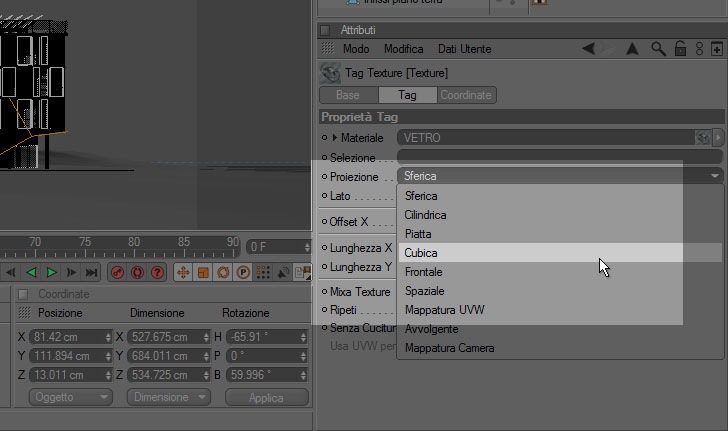Image resolution: width=728 pixels, height=431 pixels.
Task: Click the green play backward button
Action: click(31, 272)
